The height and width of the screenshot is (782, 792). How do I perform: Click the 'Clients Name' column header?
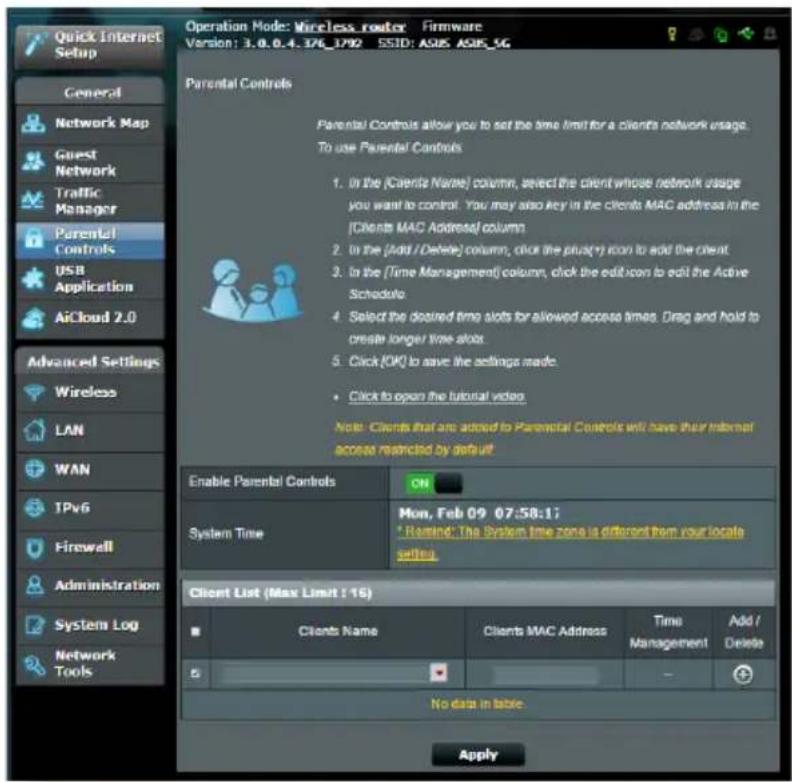pyautogui.click(x=337, y=631)
